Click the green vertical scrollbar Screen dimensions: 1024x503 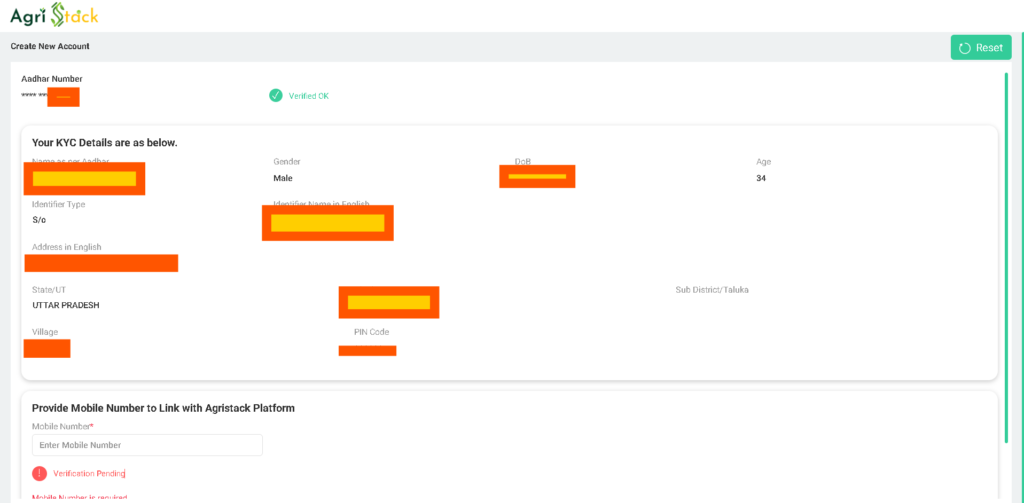point(1006,258)
